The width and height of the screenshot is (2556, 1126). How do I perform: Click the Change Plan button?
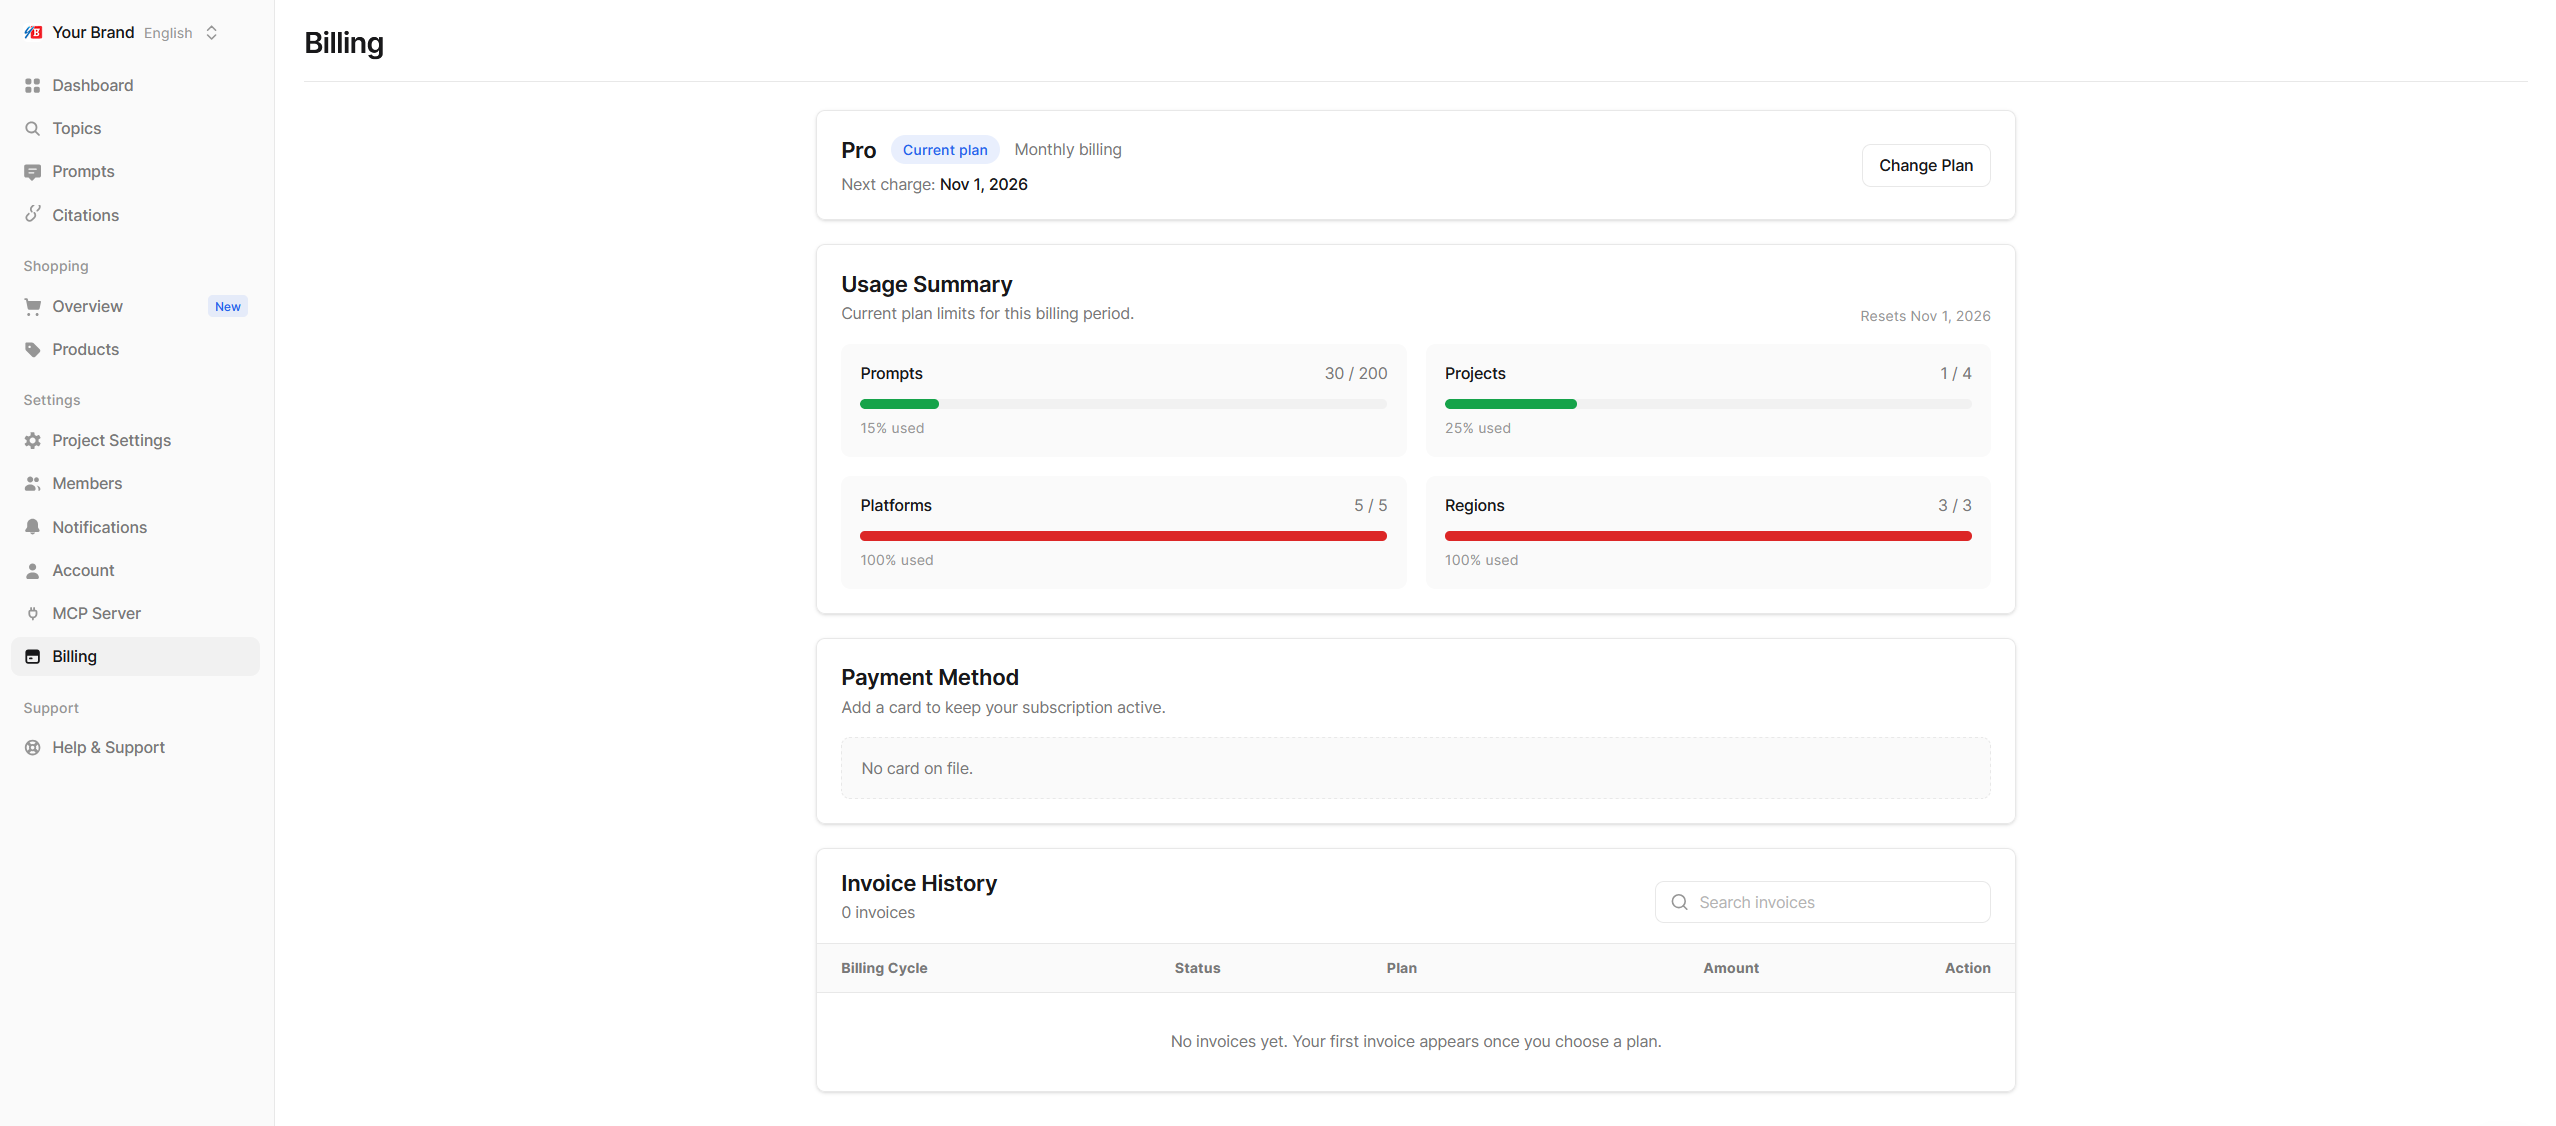coord(1925,165)
